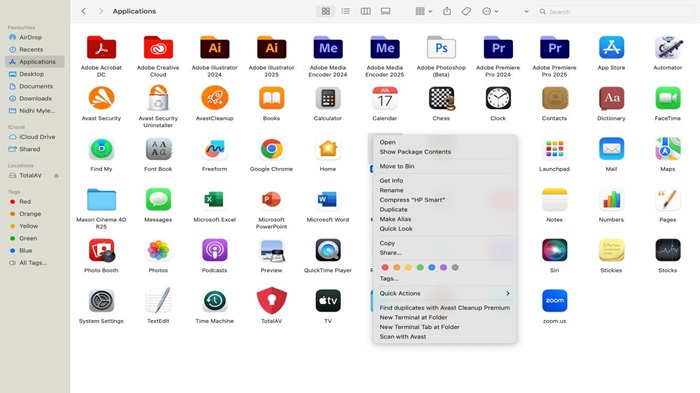Select the Chess app icon
Viewport: 700px width, 393px height.
(442, 98)
